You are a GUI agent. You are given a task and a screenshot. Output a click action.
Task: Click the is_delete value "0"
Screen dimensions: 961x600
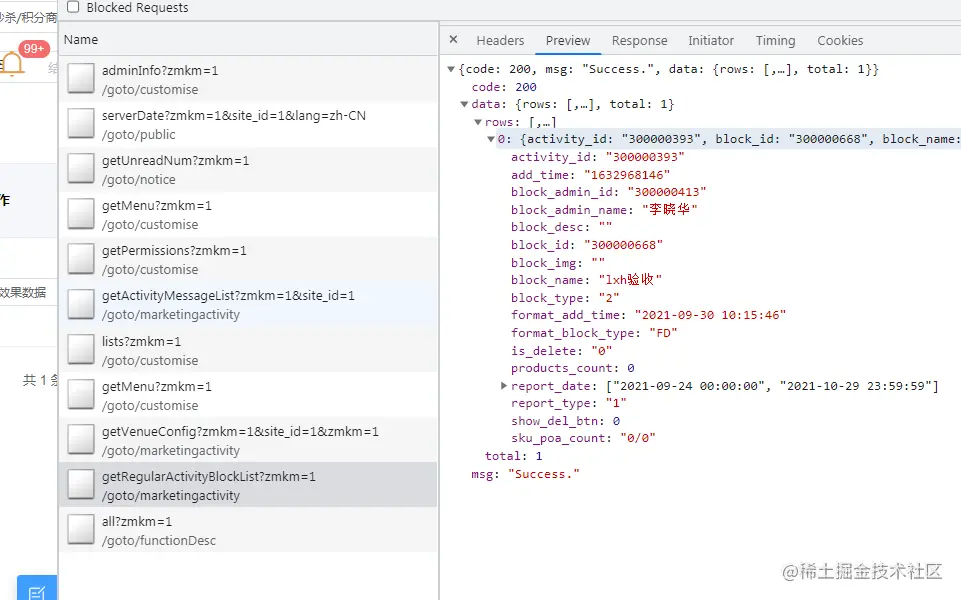click(601, 351)
